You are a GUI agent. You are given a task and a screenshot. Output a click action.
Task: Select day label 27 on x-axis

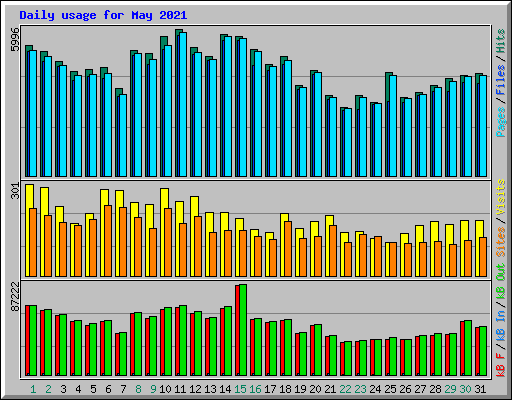coord(420,389)
